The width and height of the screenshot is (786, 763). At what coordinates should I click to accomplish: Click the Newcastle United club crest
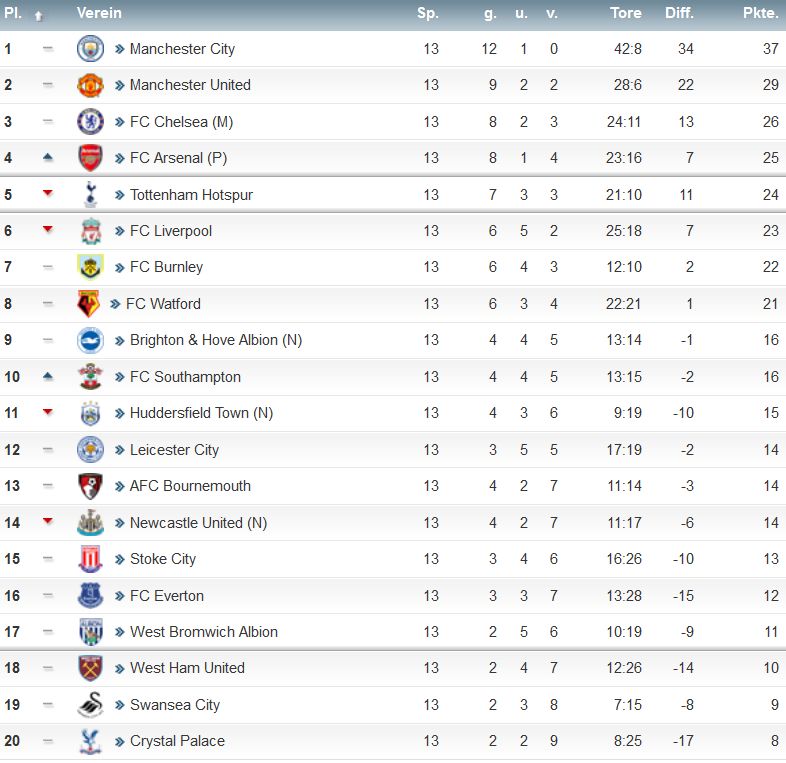[90, 523]
